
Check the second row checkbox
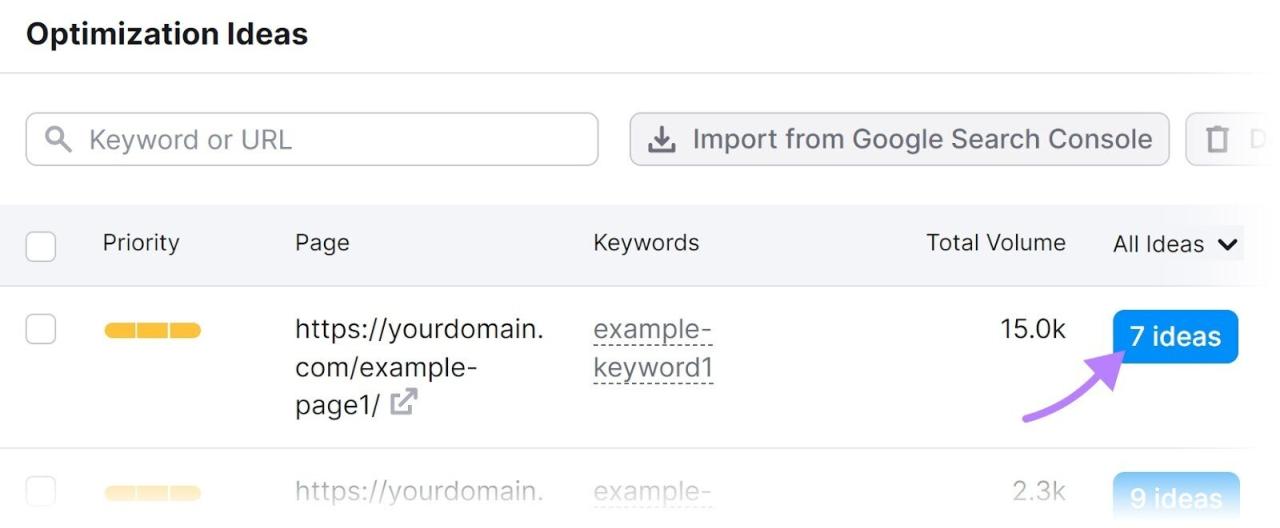coord(41,491)
